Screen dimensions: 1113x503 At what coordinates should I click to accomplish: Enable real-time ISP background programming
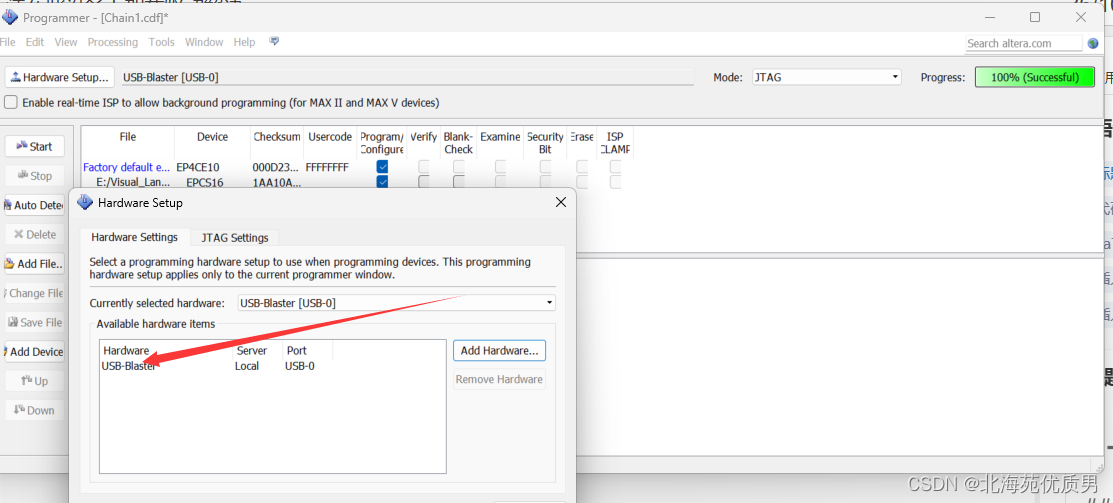tap(11, 102)
